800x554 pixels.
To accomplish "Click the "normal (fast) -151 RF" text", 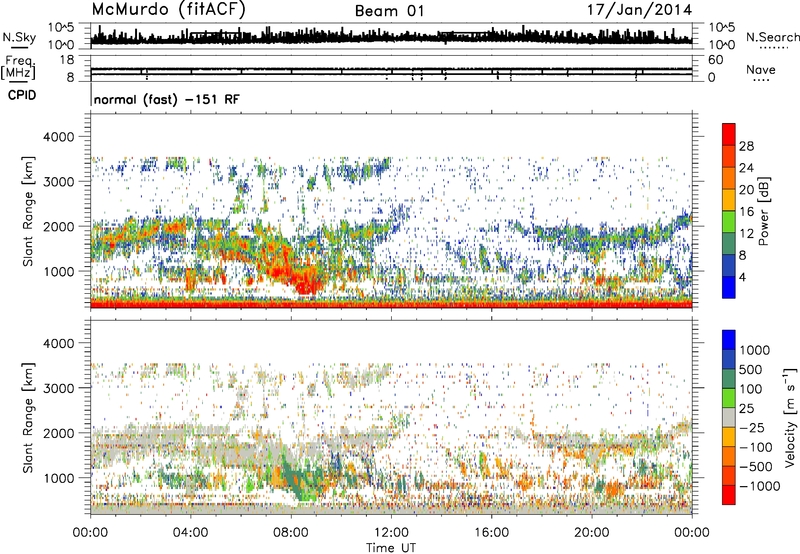I will (166, 99).
